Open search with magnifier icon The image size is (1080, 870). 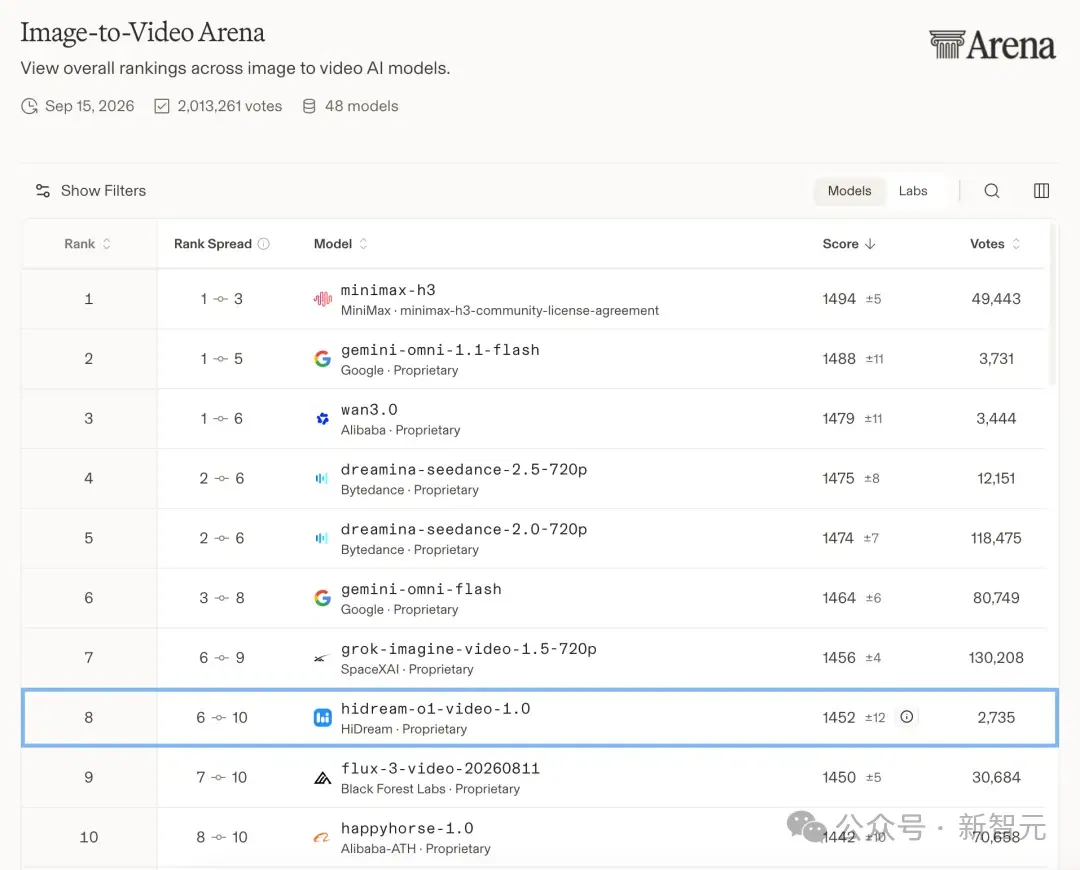pos(991,191)
